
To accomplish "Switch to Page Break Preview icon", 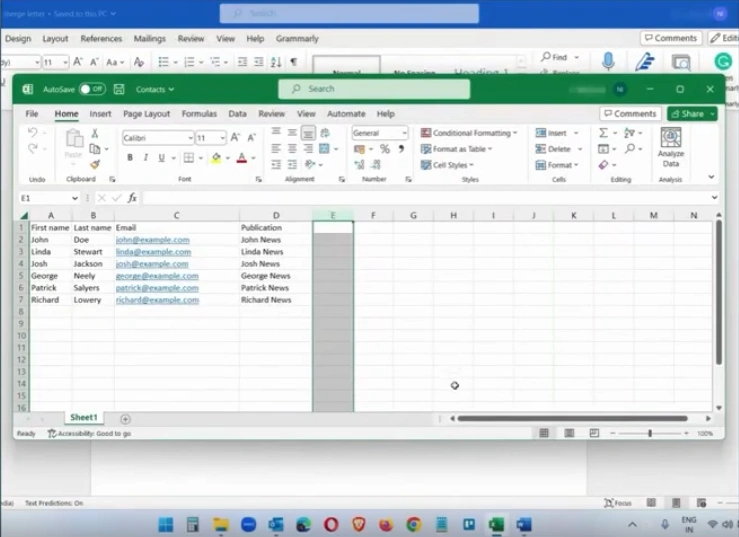I will coord(594,433).
